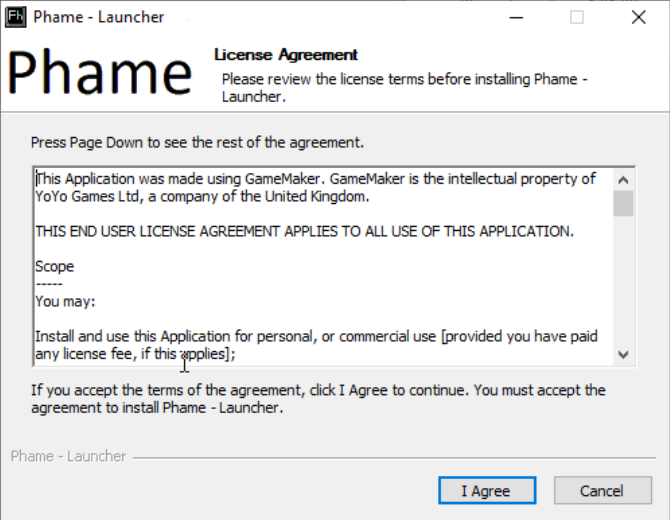Click the disabled maximize window button
This screenshot has width=670, height=520.
pyautogui.click(x=577, y=18)
